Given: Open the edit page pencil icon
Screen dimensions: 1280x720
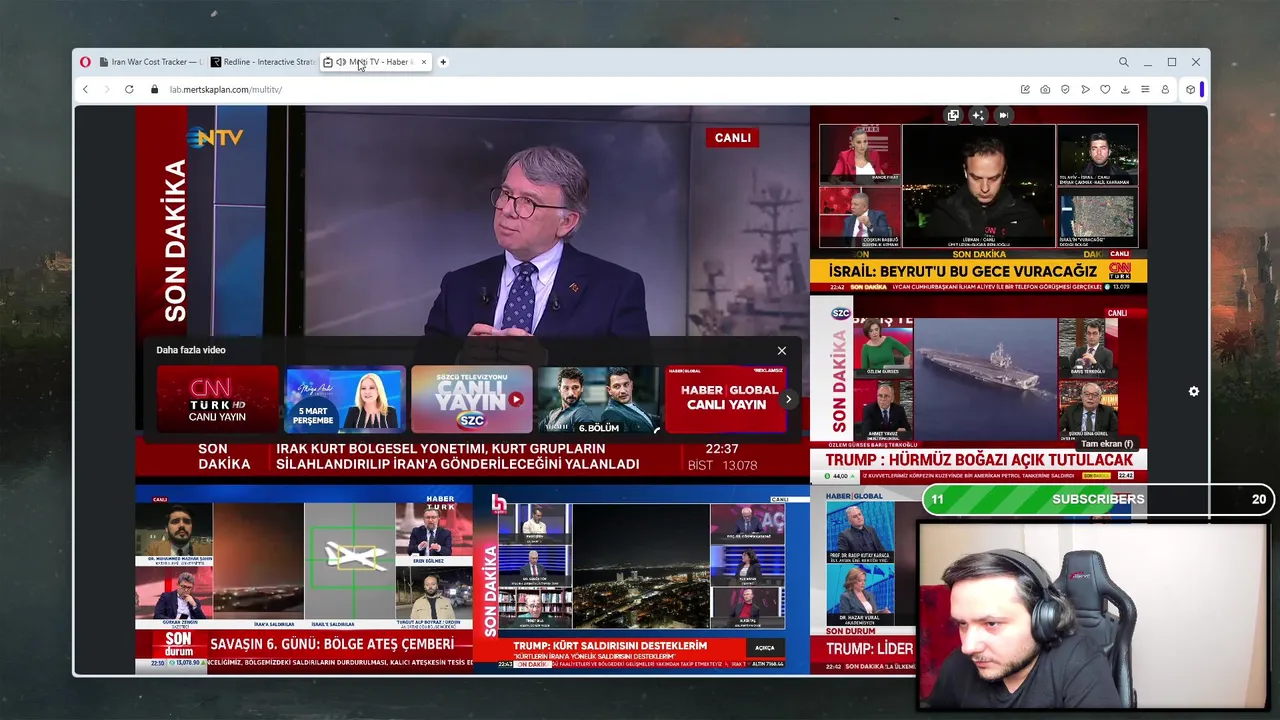Looking at the screenshot, I should tap(1025, 89).
